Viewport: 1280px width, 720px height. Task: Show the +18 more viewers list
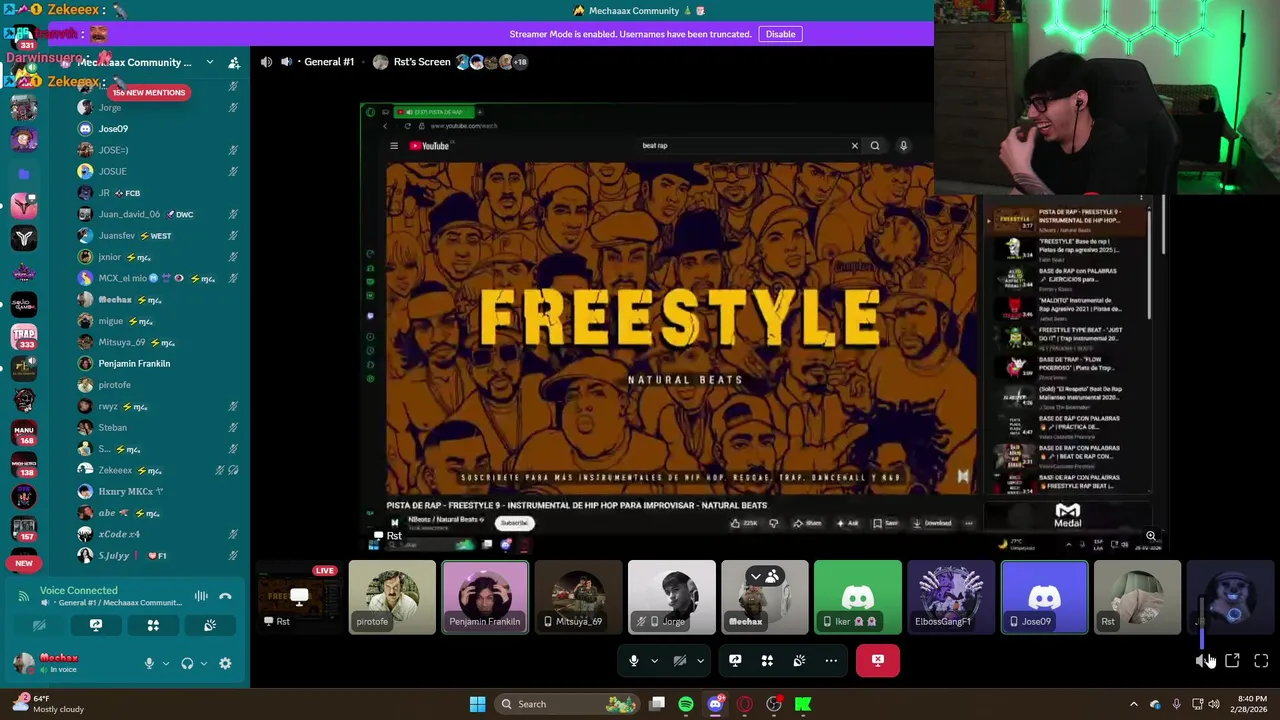pyautogui.click(x=519, y=62)
